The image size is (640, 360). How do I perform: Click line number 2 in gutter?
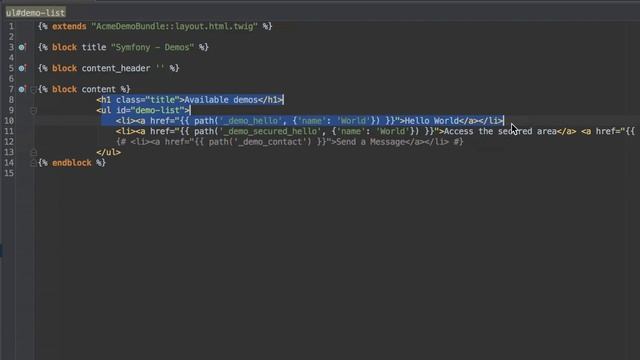[x=11, y=37]
